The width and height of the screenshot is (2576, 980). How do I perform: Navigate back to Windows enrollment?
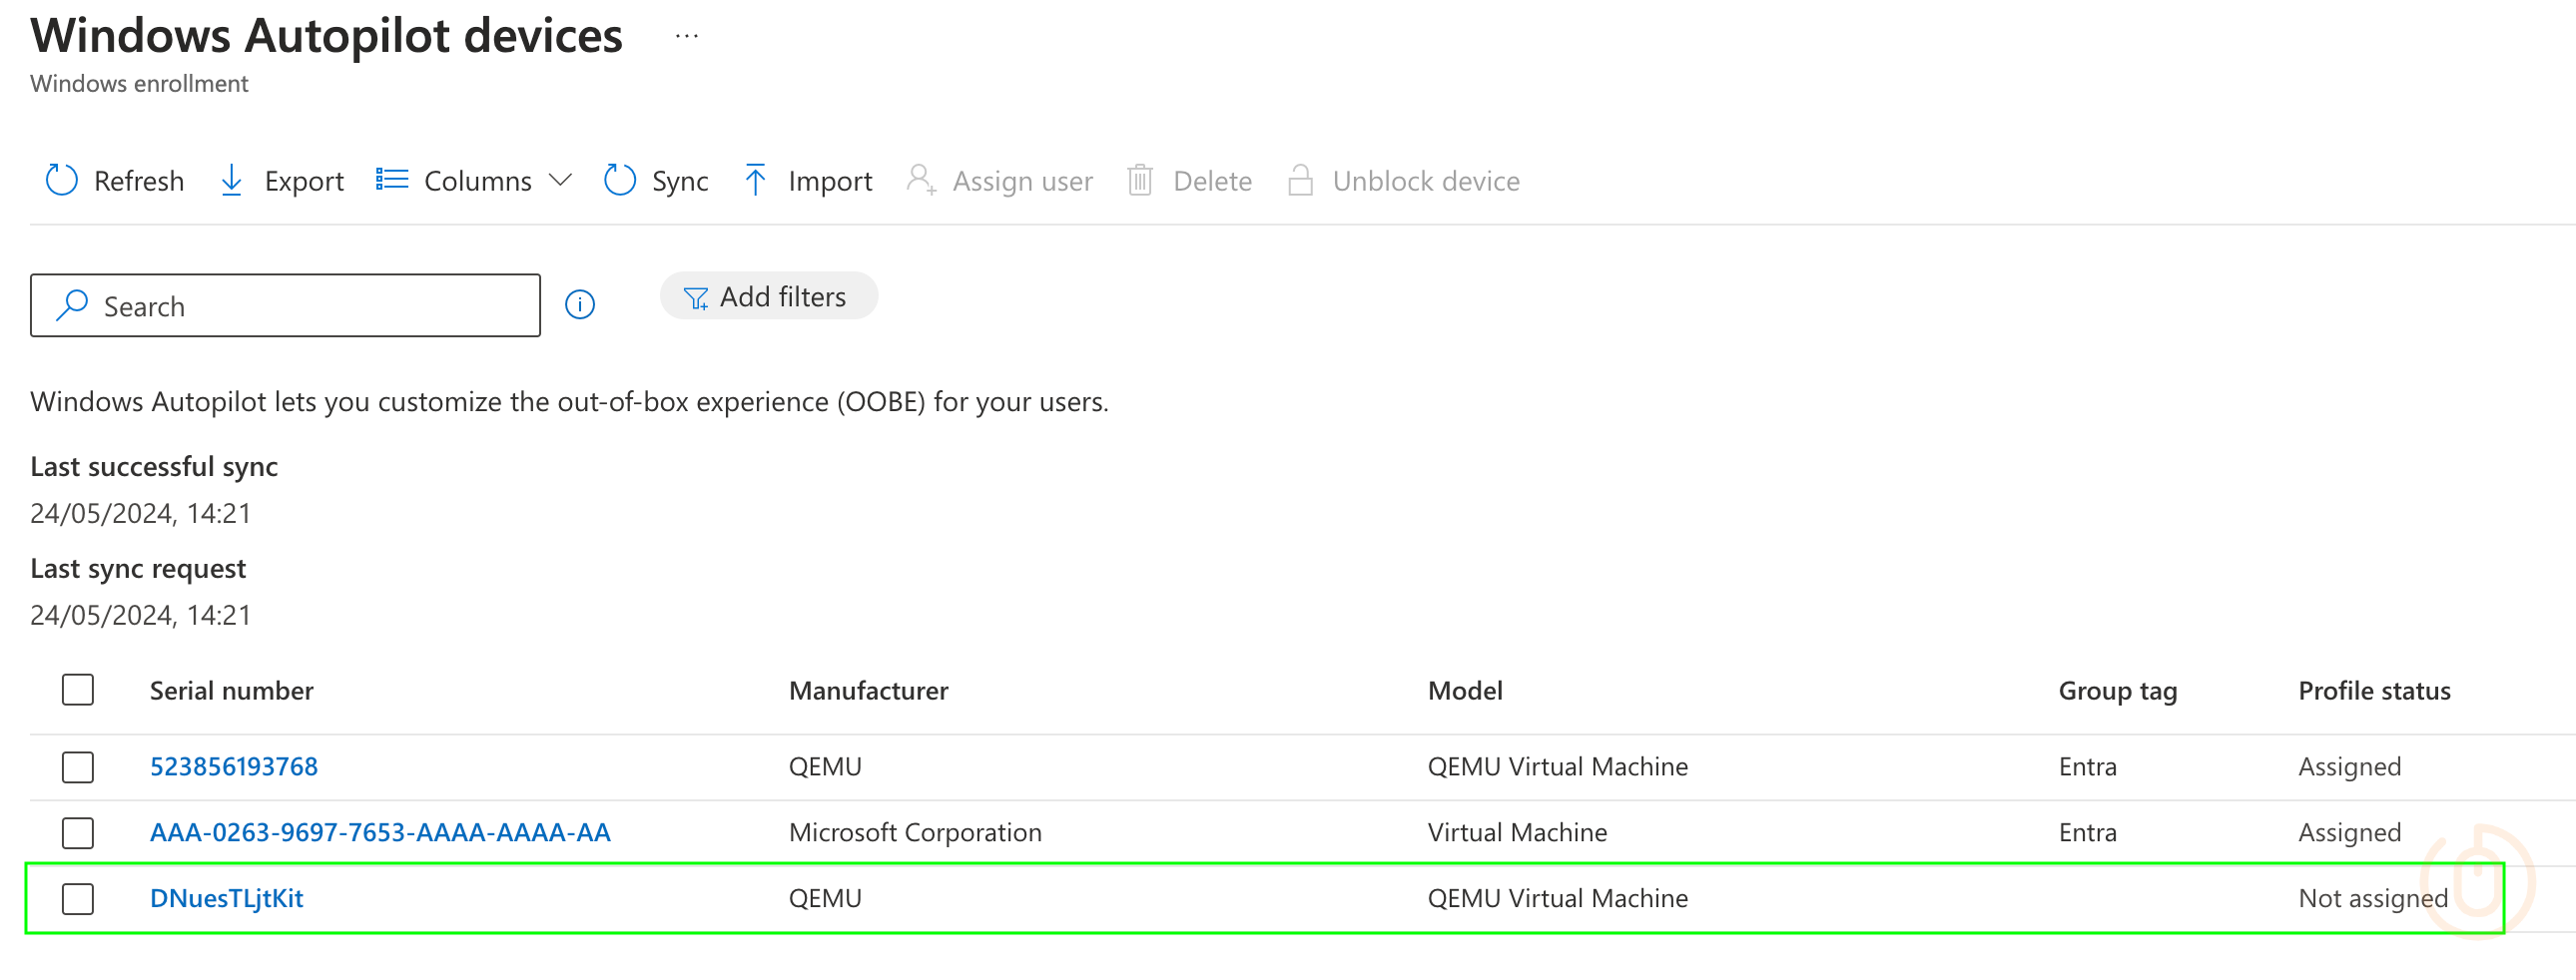coord(139,84)
